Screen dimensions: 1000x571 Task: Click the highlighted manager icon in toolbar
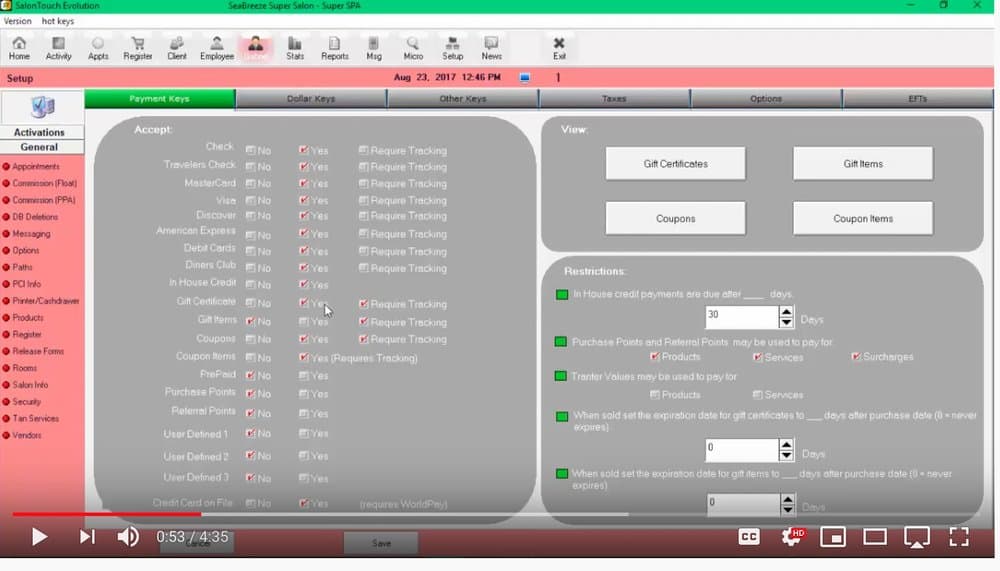[x=256, y=48]
